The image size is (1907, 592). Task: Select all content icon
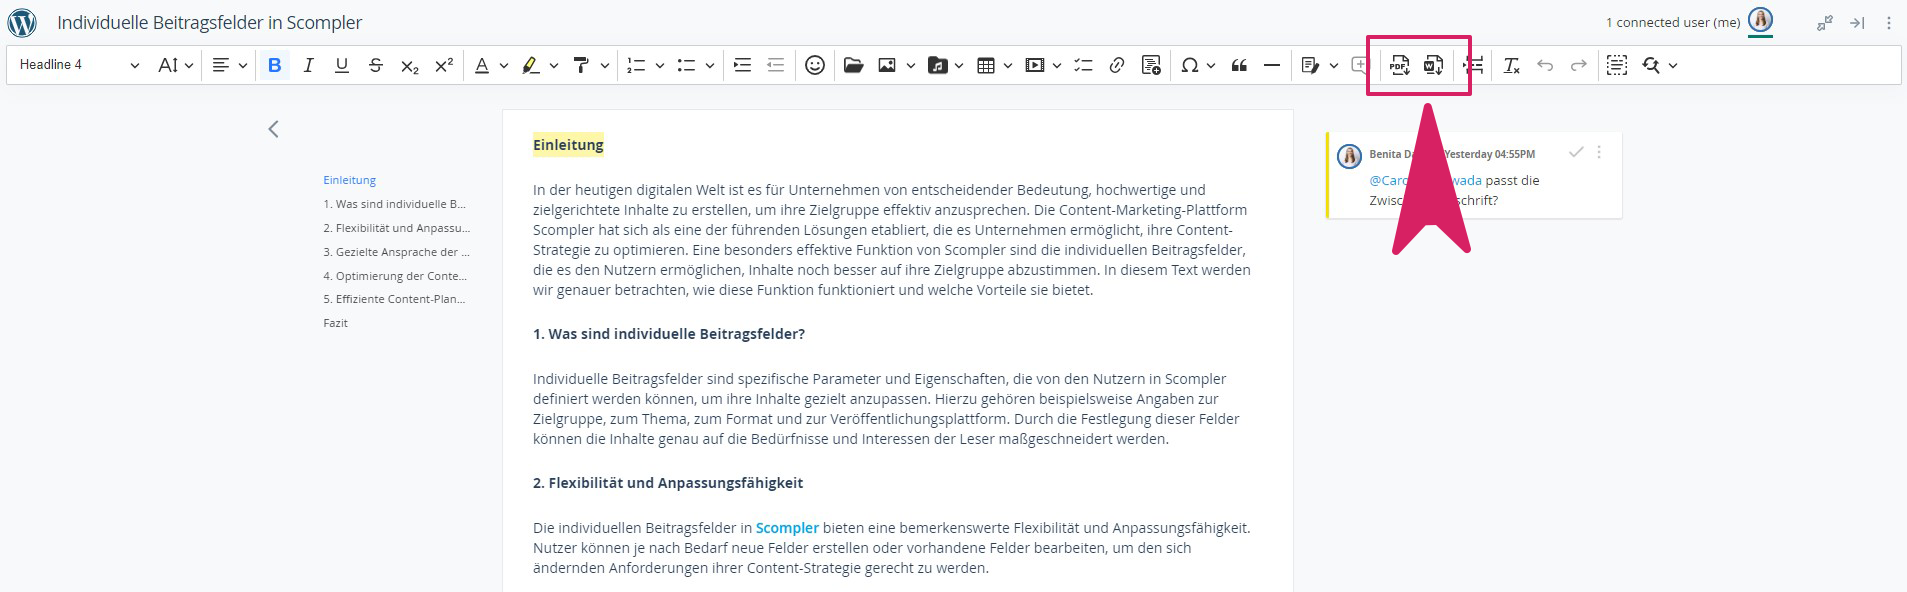click(1617, 65)
